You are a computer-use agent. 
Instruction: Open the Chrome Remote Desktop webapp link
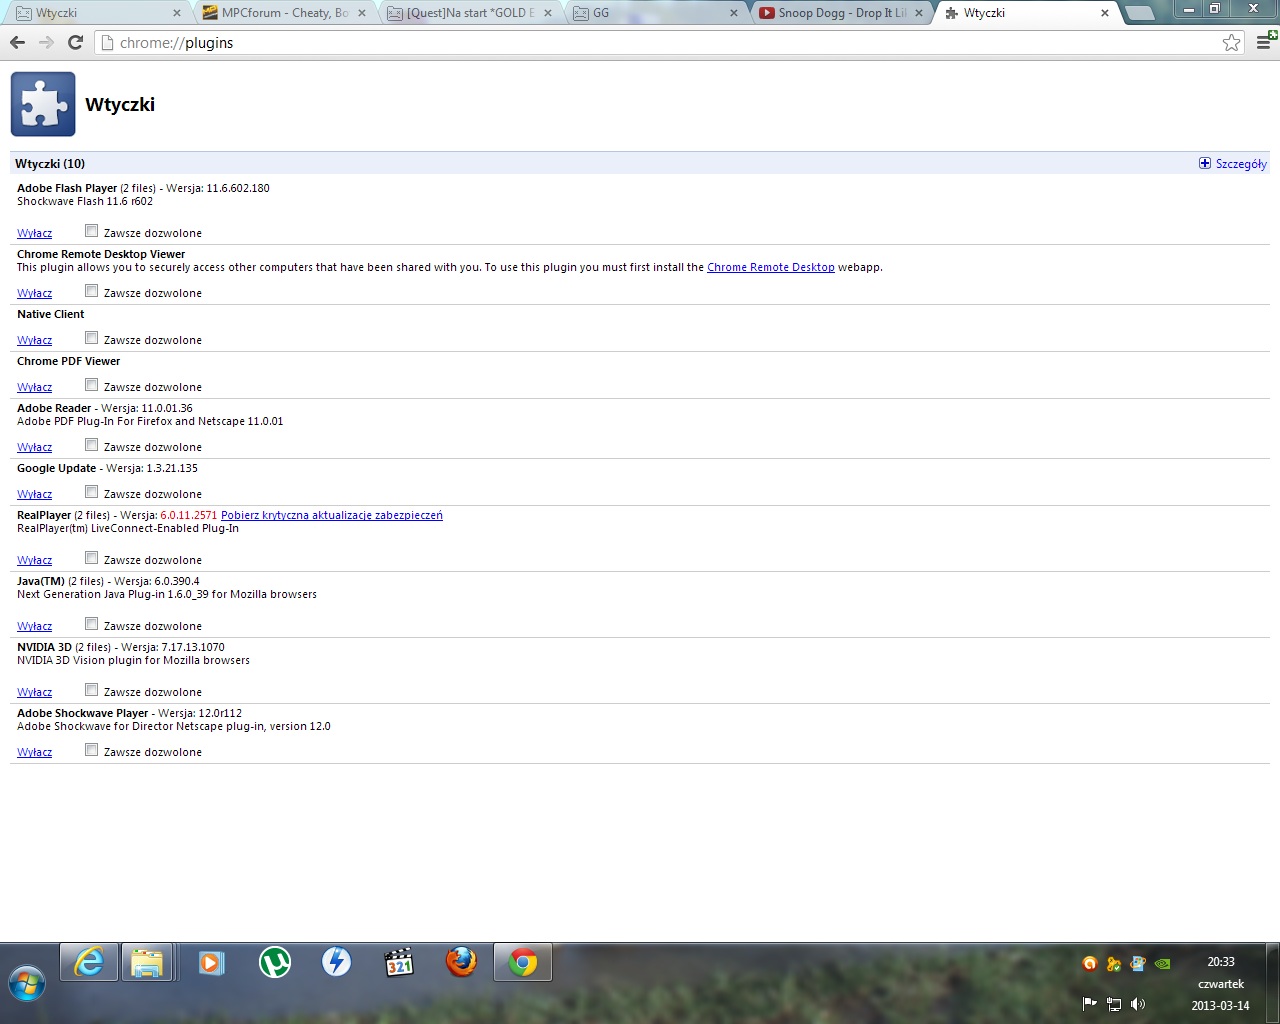[770, 267]
